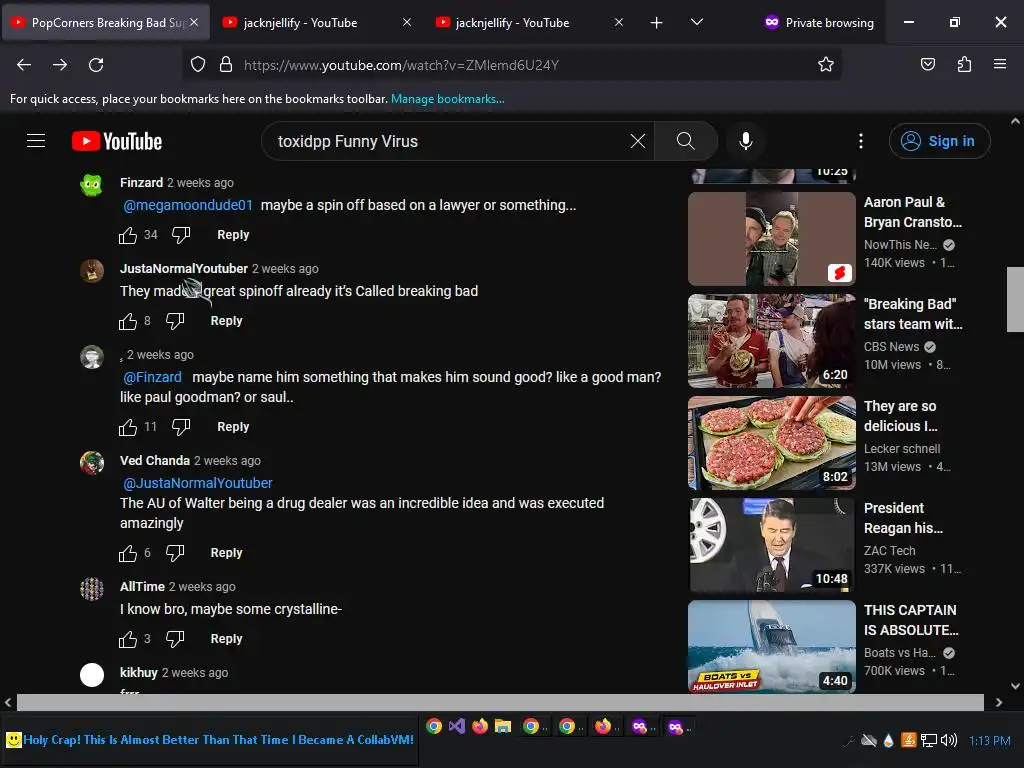Reply to JustaNormalYoutuber's comment
This screenshot has height=768, width=1024.
[x=227, y=321]
